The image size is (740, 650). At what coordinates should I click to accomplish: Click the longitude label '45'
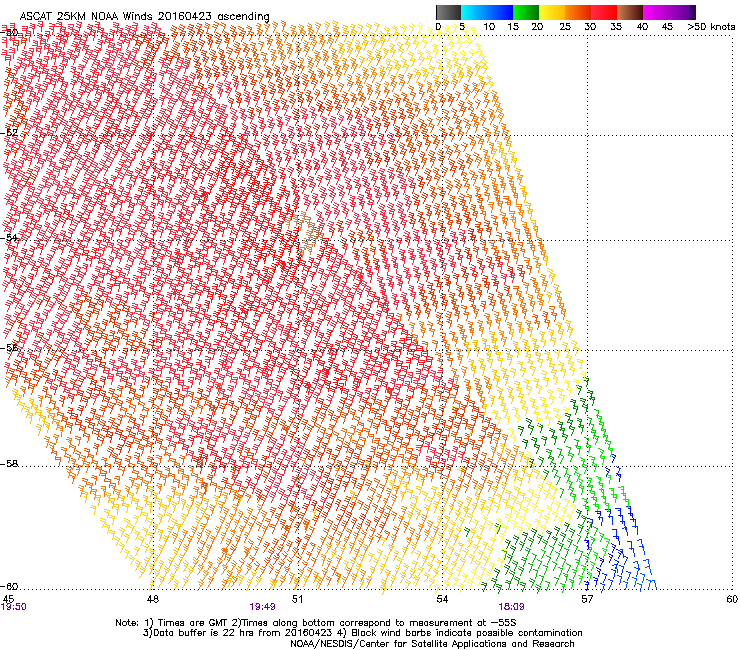pos(8,599)
